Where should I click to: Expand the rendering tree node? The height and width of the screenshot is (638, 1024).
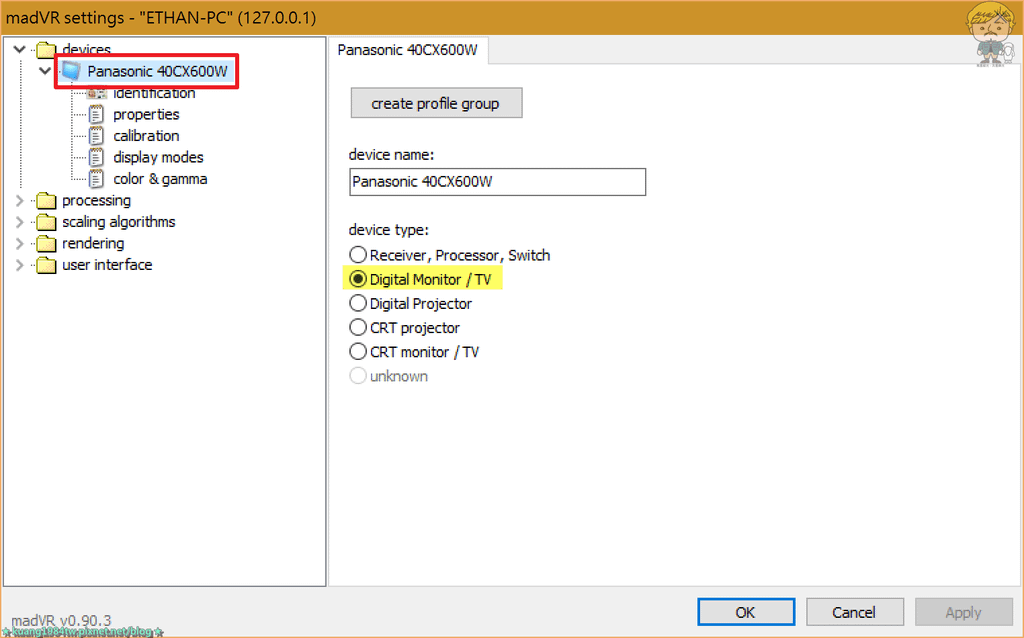pyautogui.click(x=20, y=244)
